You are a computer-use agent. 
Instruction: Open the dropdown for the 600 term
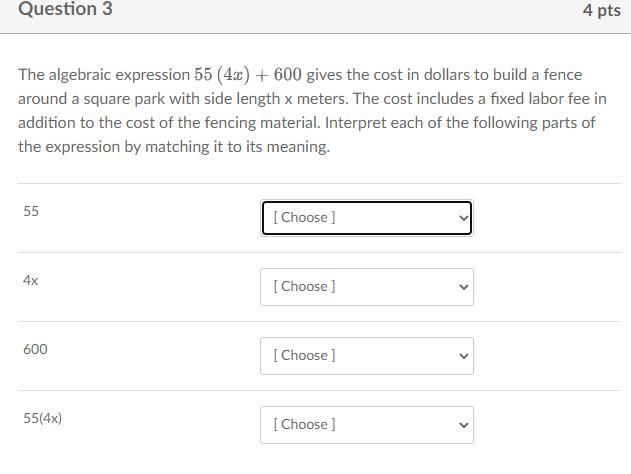(x=366, y=355)
